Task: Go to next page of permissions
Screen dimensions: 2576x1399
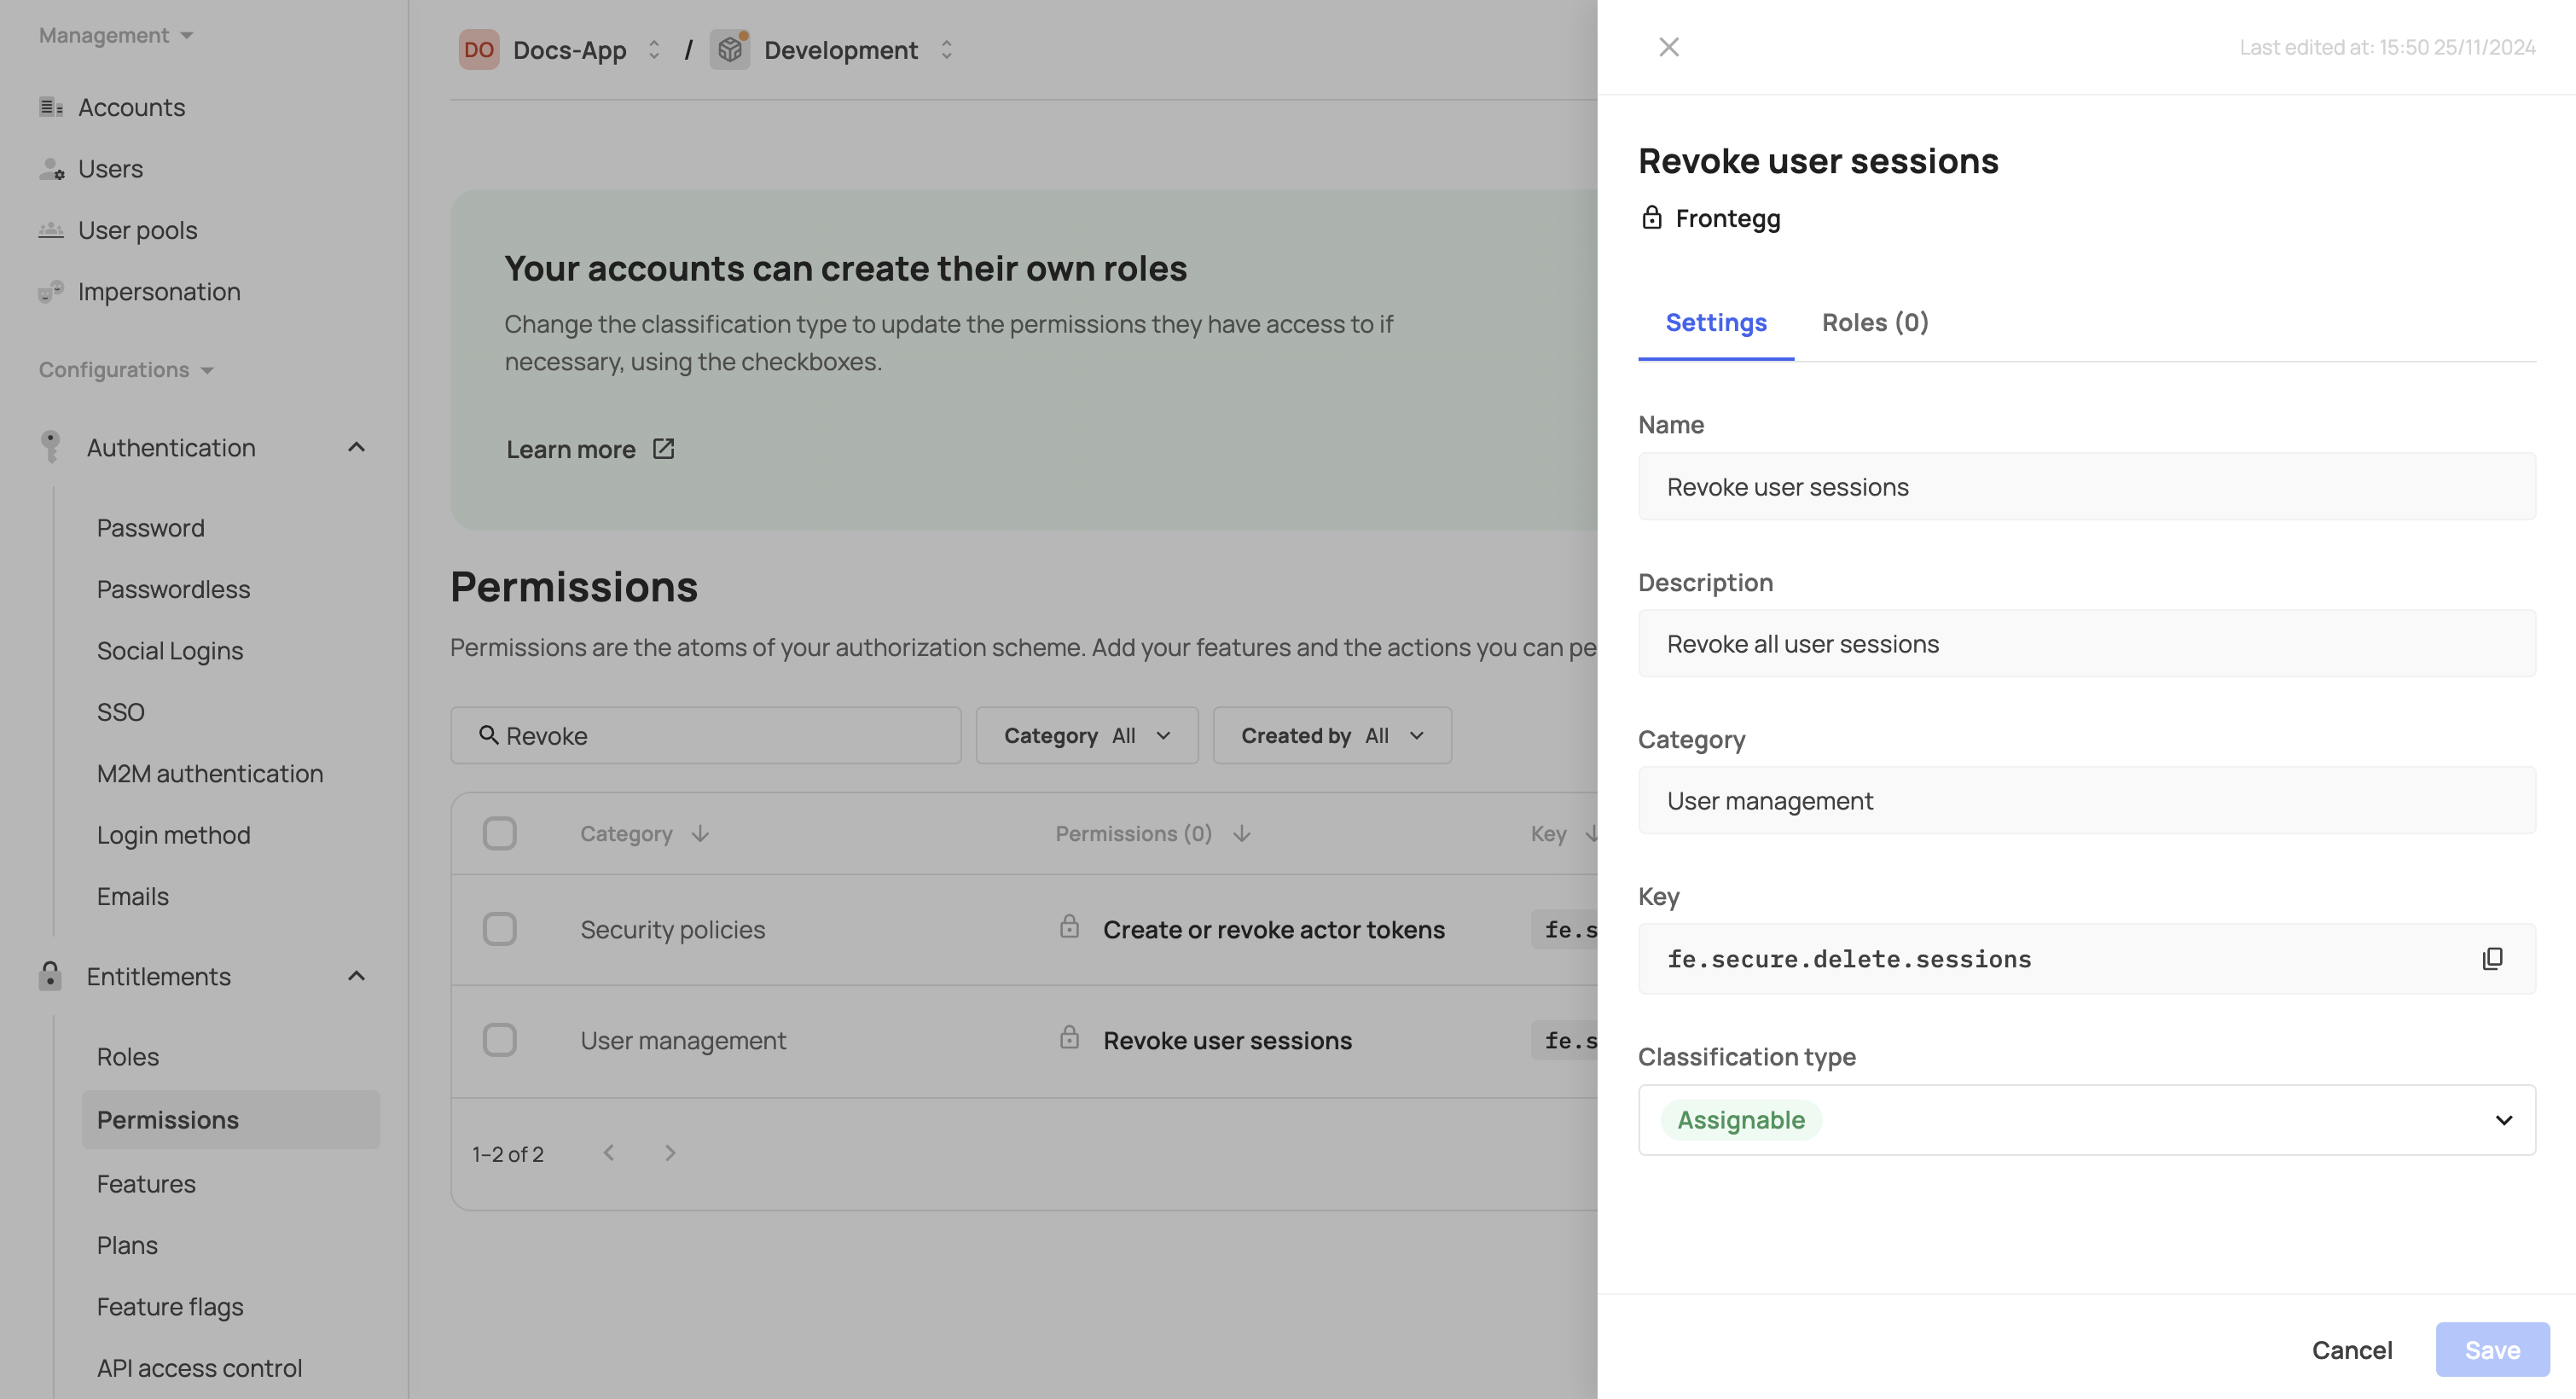Action: pos(670,1153)
